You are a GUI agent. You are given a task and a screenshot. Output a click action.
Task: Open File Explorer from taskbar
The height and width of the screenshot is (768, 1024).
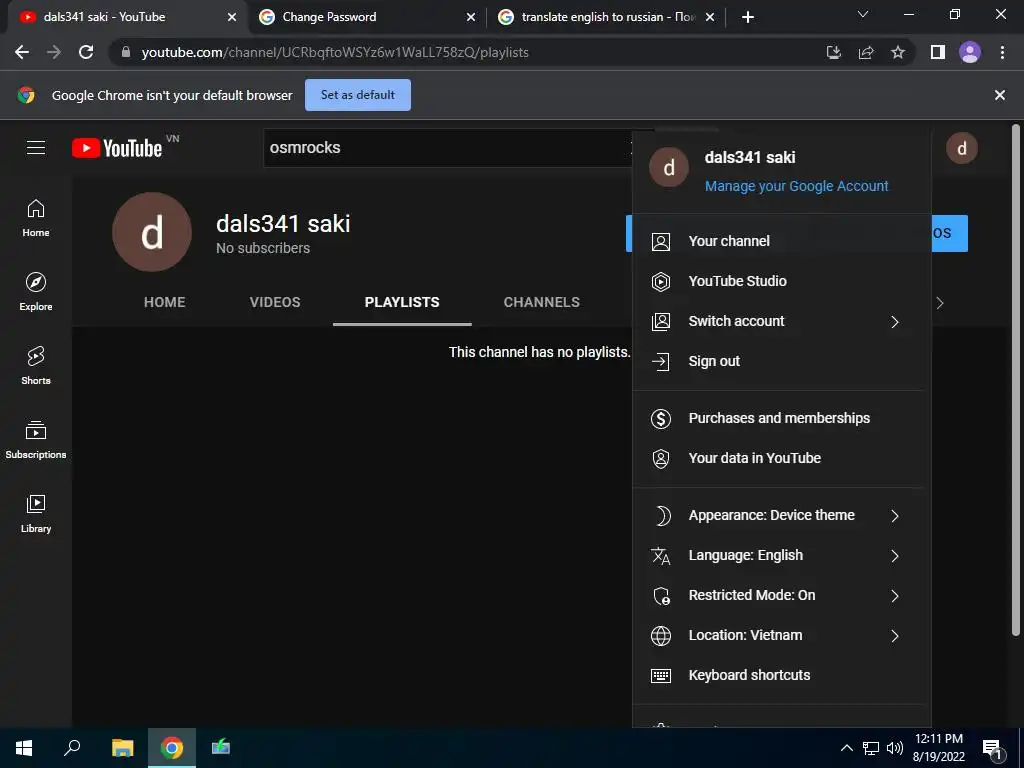[122, 748]
